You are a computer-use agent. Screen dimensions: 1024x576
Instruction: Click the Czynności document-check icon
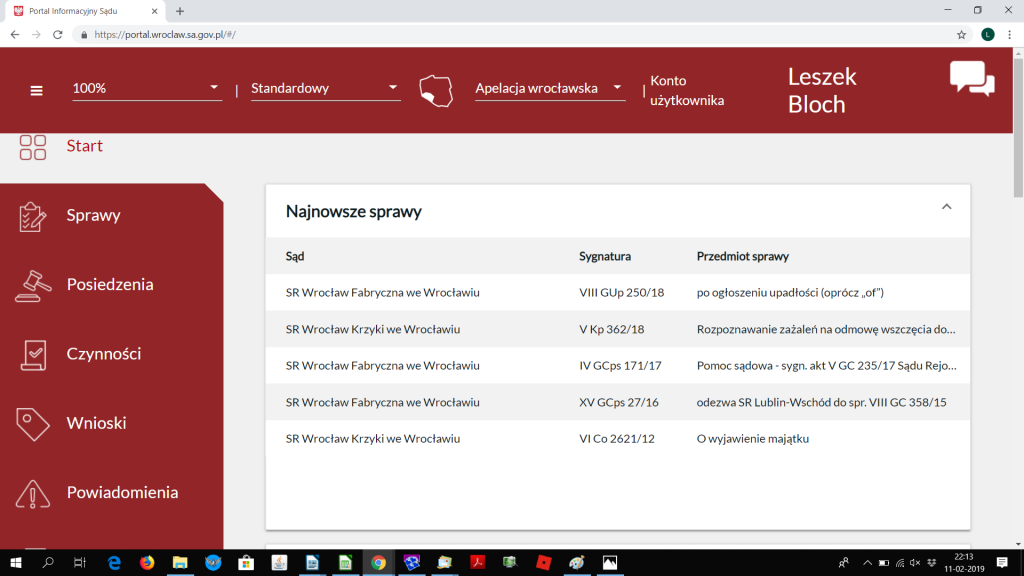coord(33,355)
